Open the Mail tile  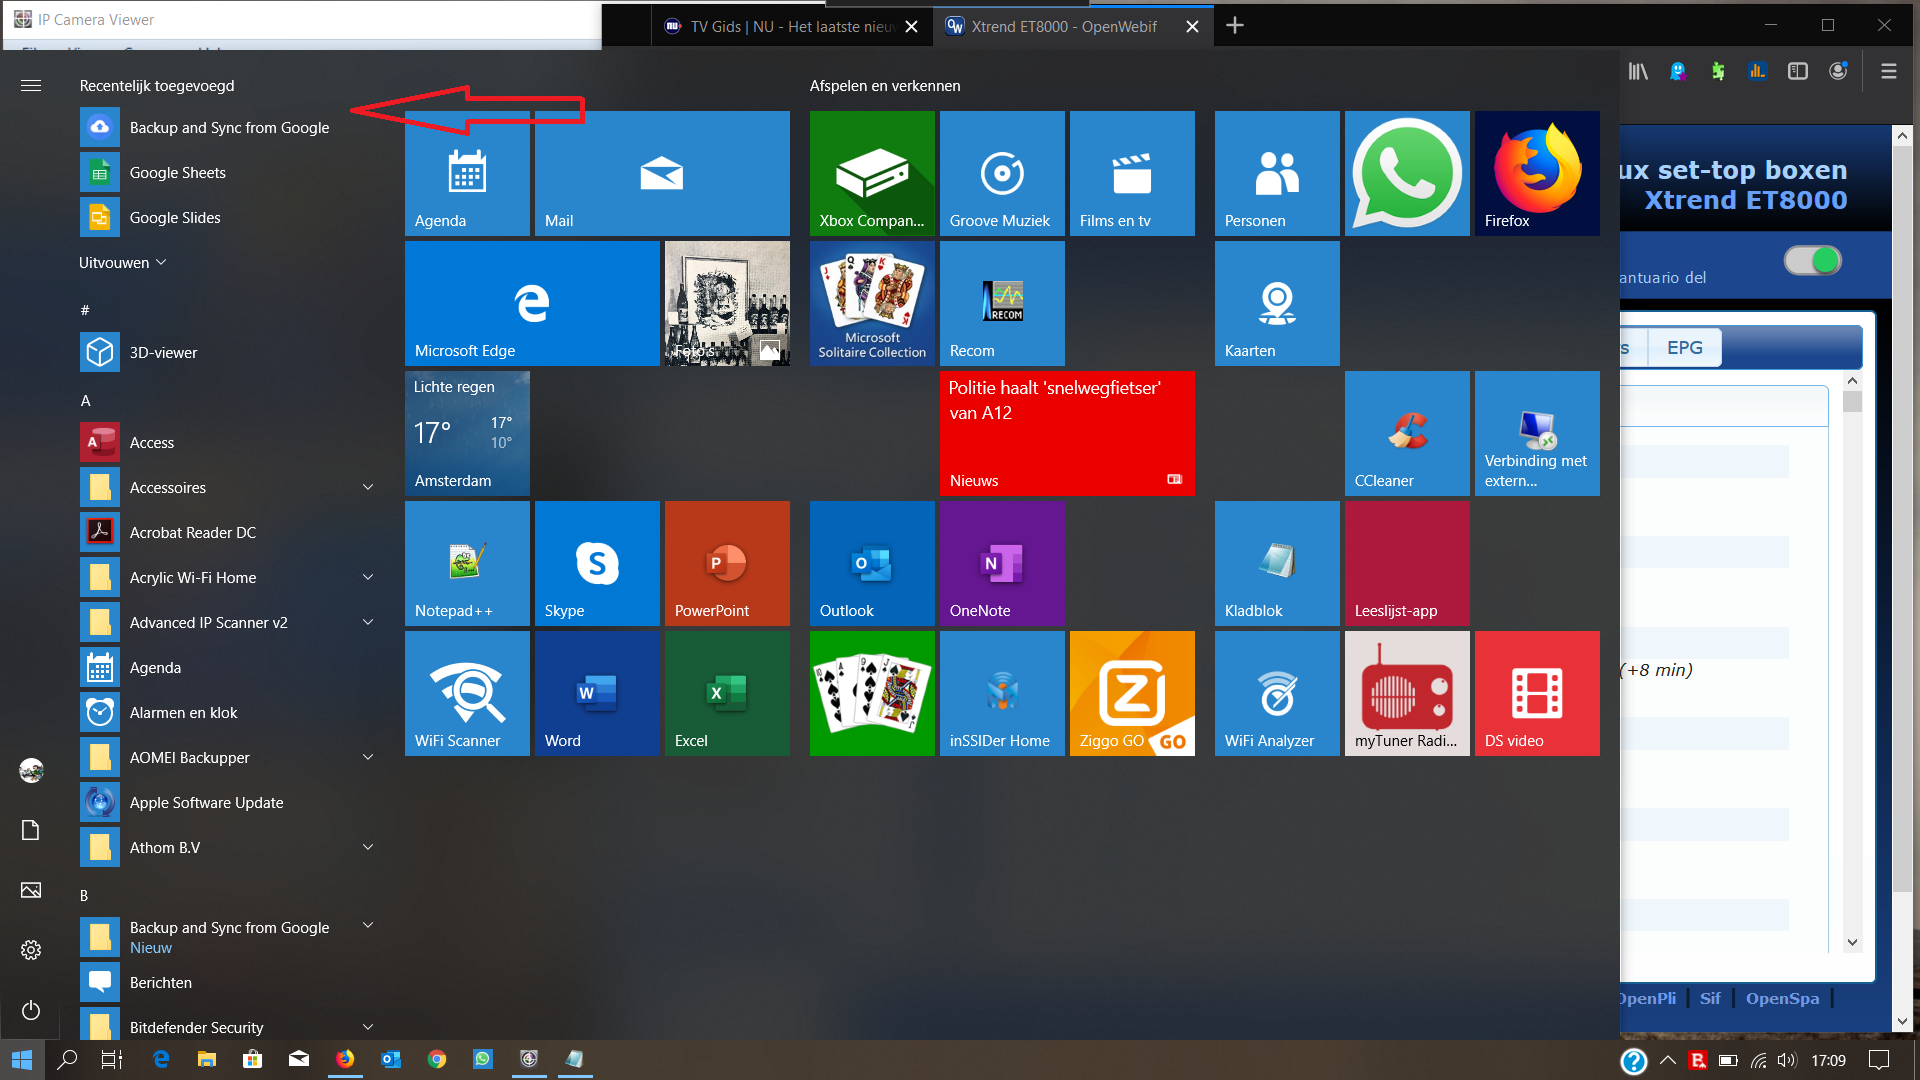tap(662, 173)
